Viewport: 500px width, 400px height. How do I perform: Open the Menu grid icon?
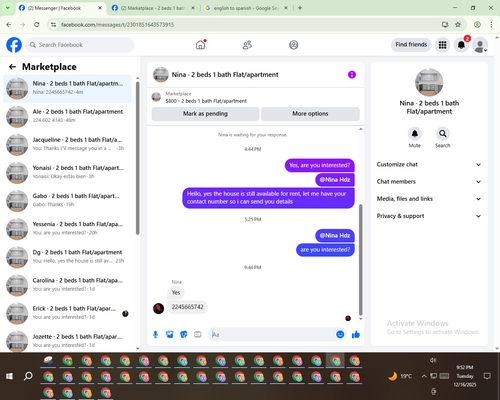pyautogui.click(x=442, y=45)
